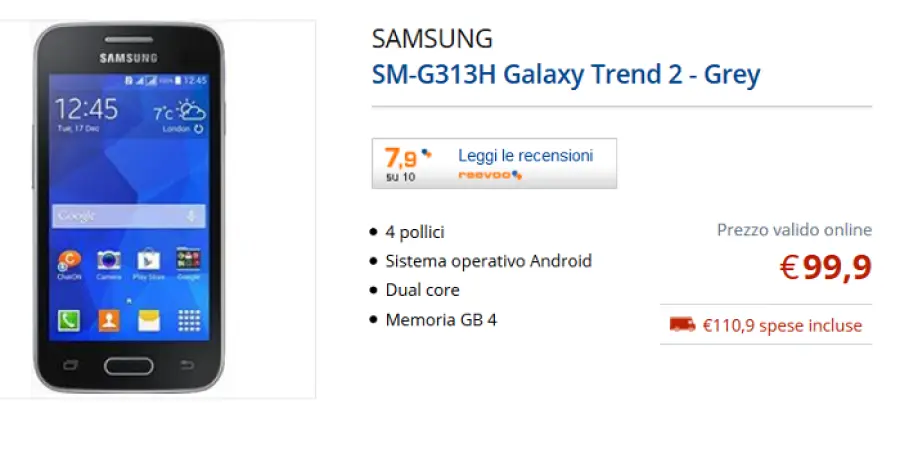Tap the orange Contacts icon on phone

109,320
